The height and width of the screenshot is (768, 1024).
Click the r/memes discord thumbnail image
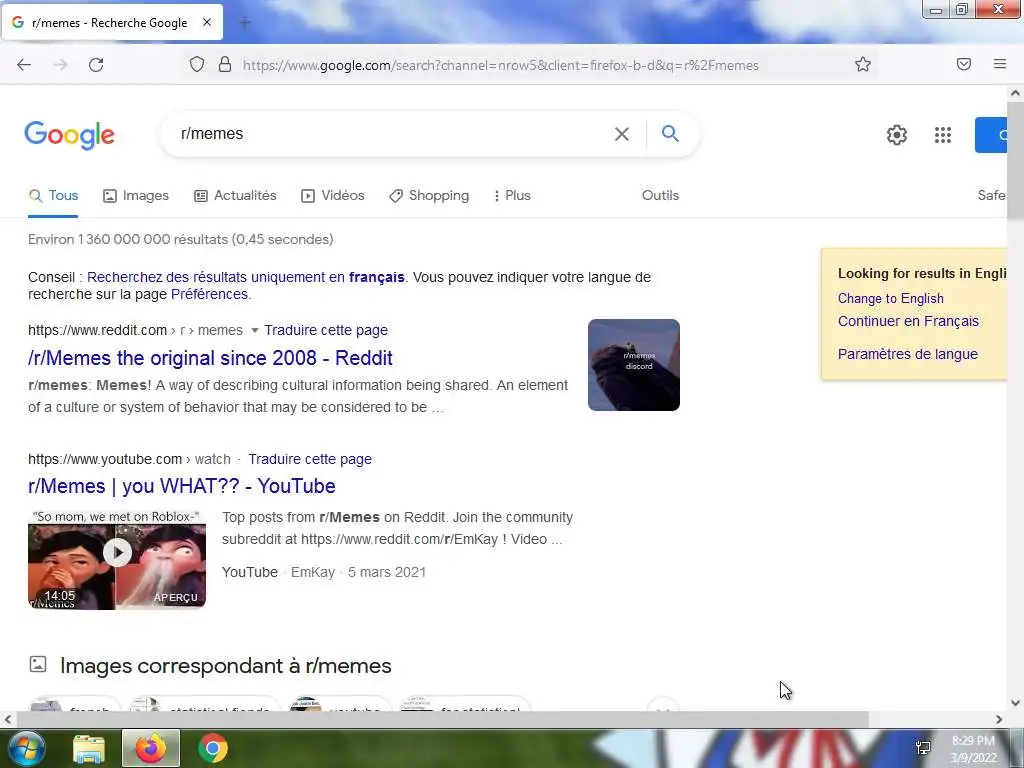pyautogui.click(x=633, y=365)
